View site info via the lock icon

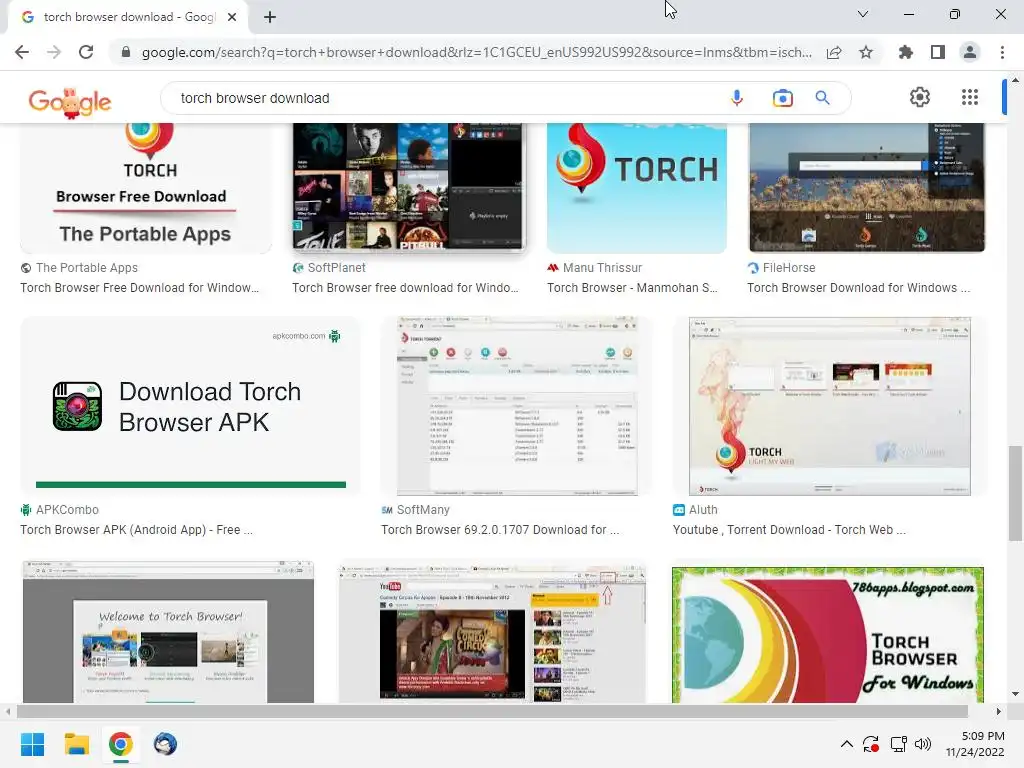pyautogui.click(x=125, y=52)
